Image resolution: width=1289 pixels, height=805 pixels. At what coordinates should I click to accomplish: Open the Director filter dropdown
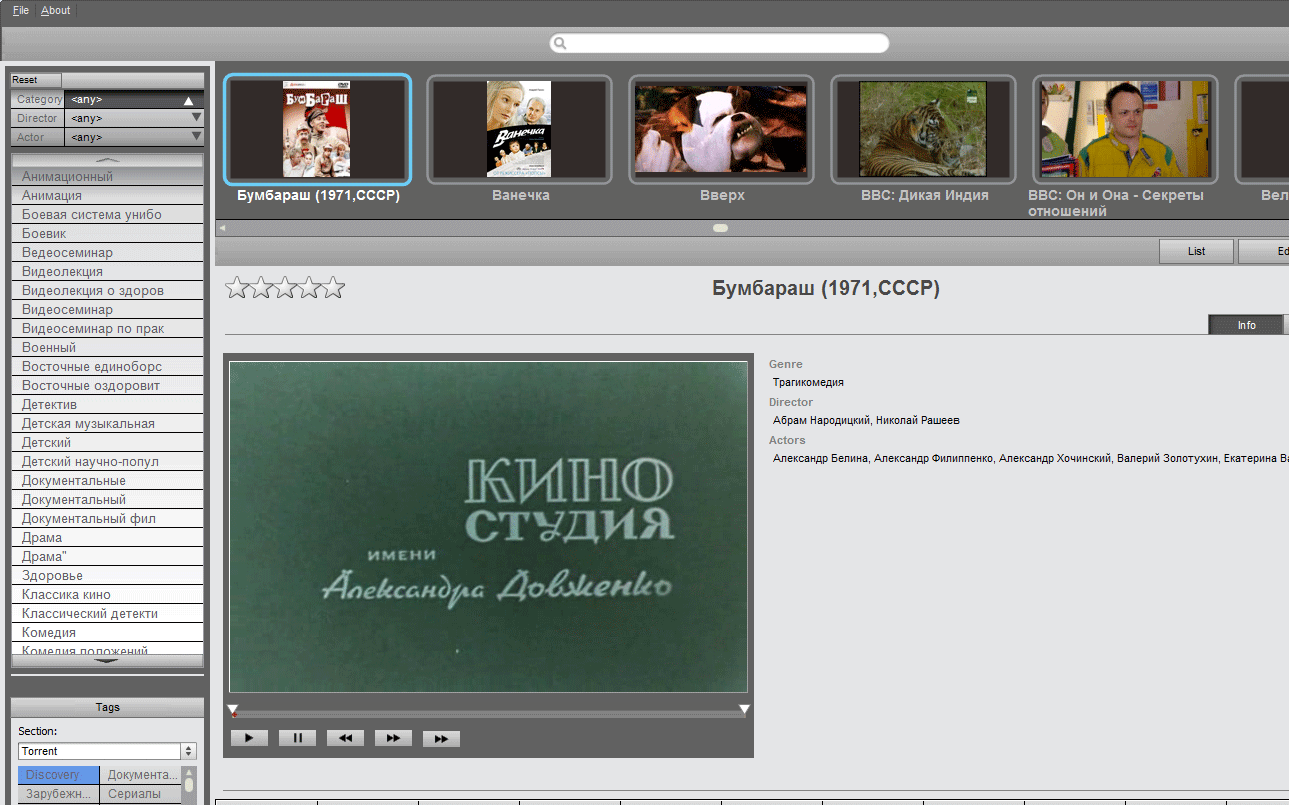tap(134, 118)
